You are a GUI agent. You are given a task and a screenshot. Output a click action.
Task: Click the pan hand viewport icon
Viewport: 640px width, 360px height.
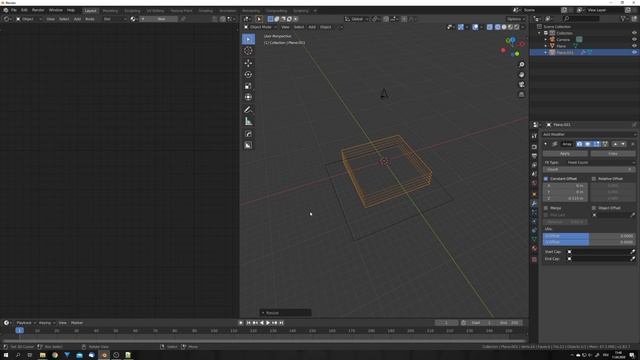(521, 75)
